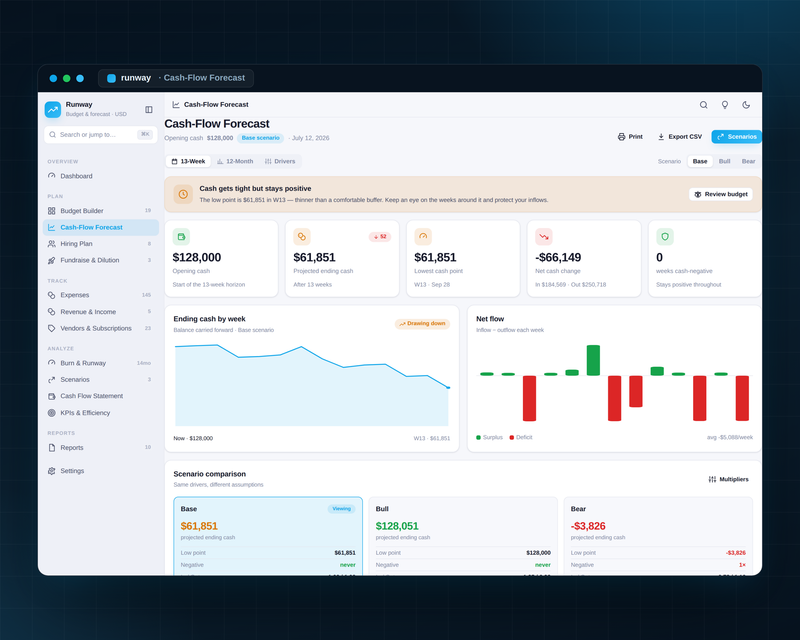Focus the Search or jump to field
Image resolution: width=800 pixels, height=640 pixels.
[101, 135]
